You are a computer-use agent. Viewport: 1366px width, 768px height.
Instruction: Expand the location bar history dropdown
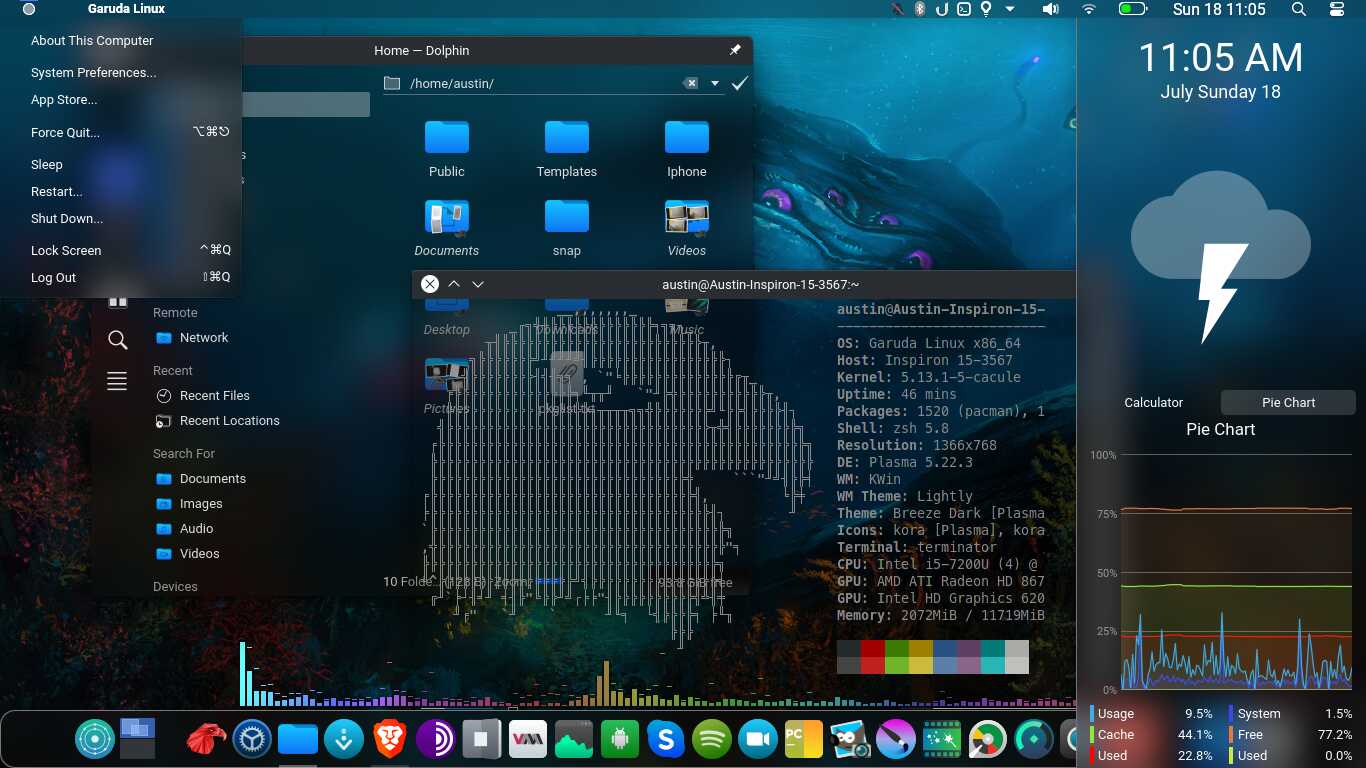[x=715, y=84]
